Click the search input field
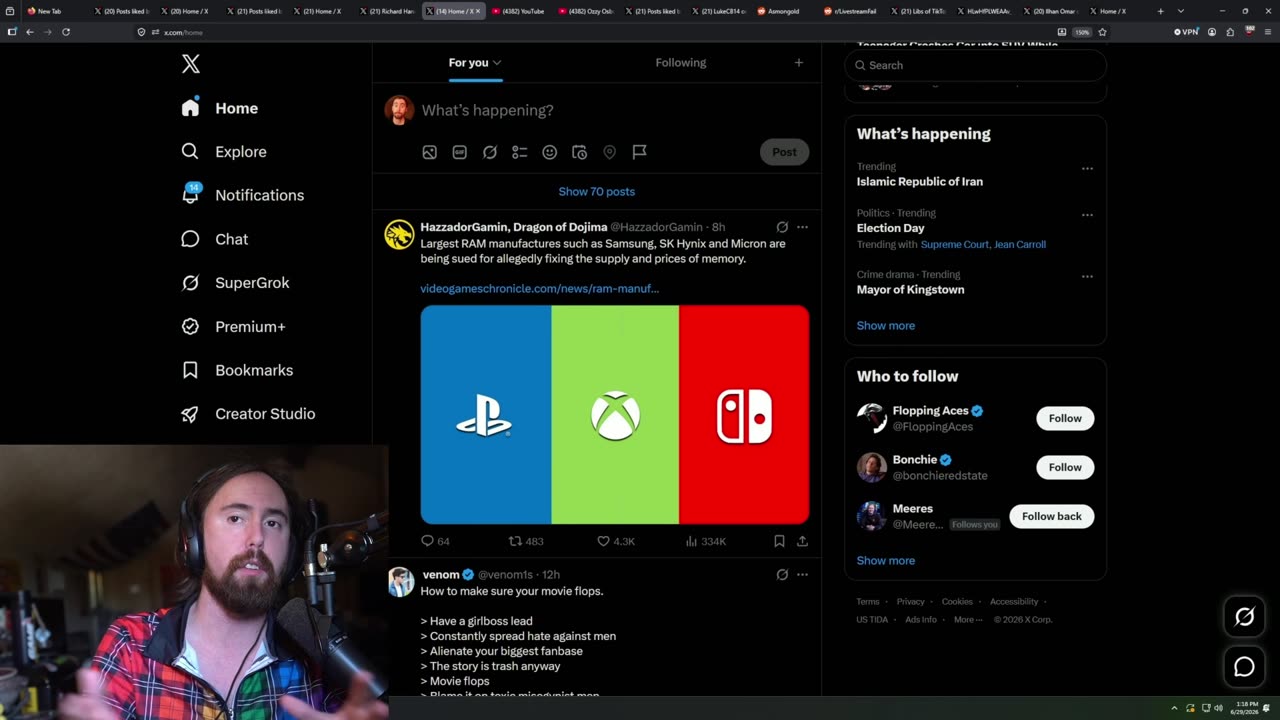 click(975, 65)
